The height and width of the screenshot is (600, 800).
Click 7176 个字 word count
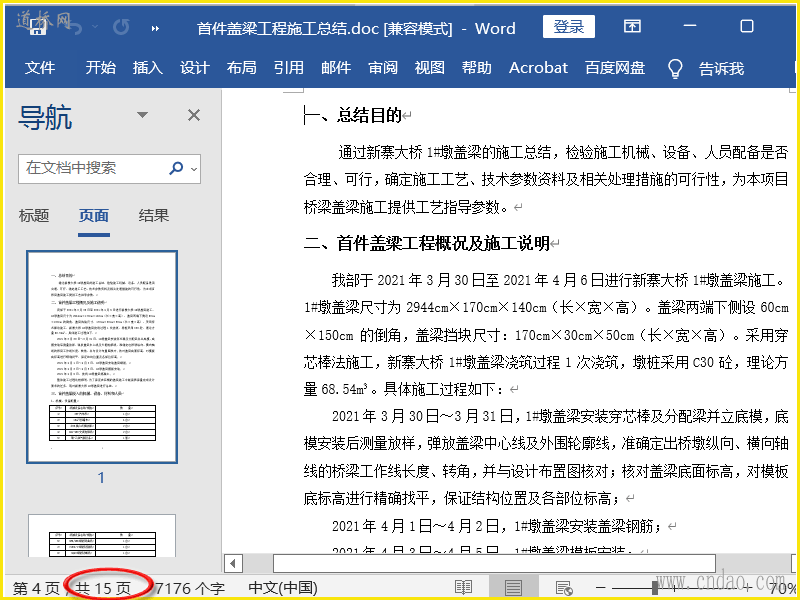189,588
